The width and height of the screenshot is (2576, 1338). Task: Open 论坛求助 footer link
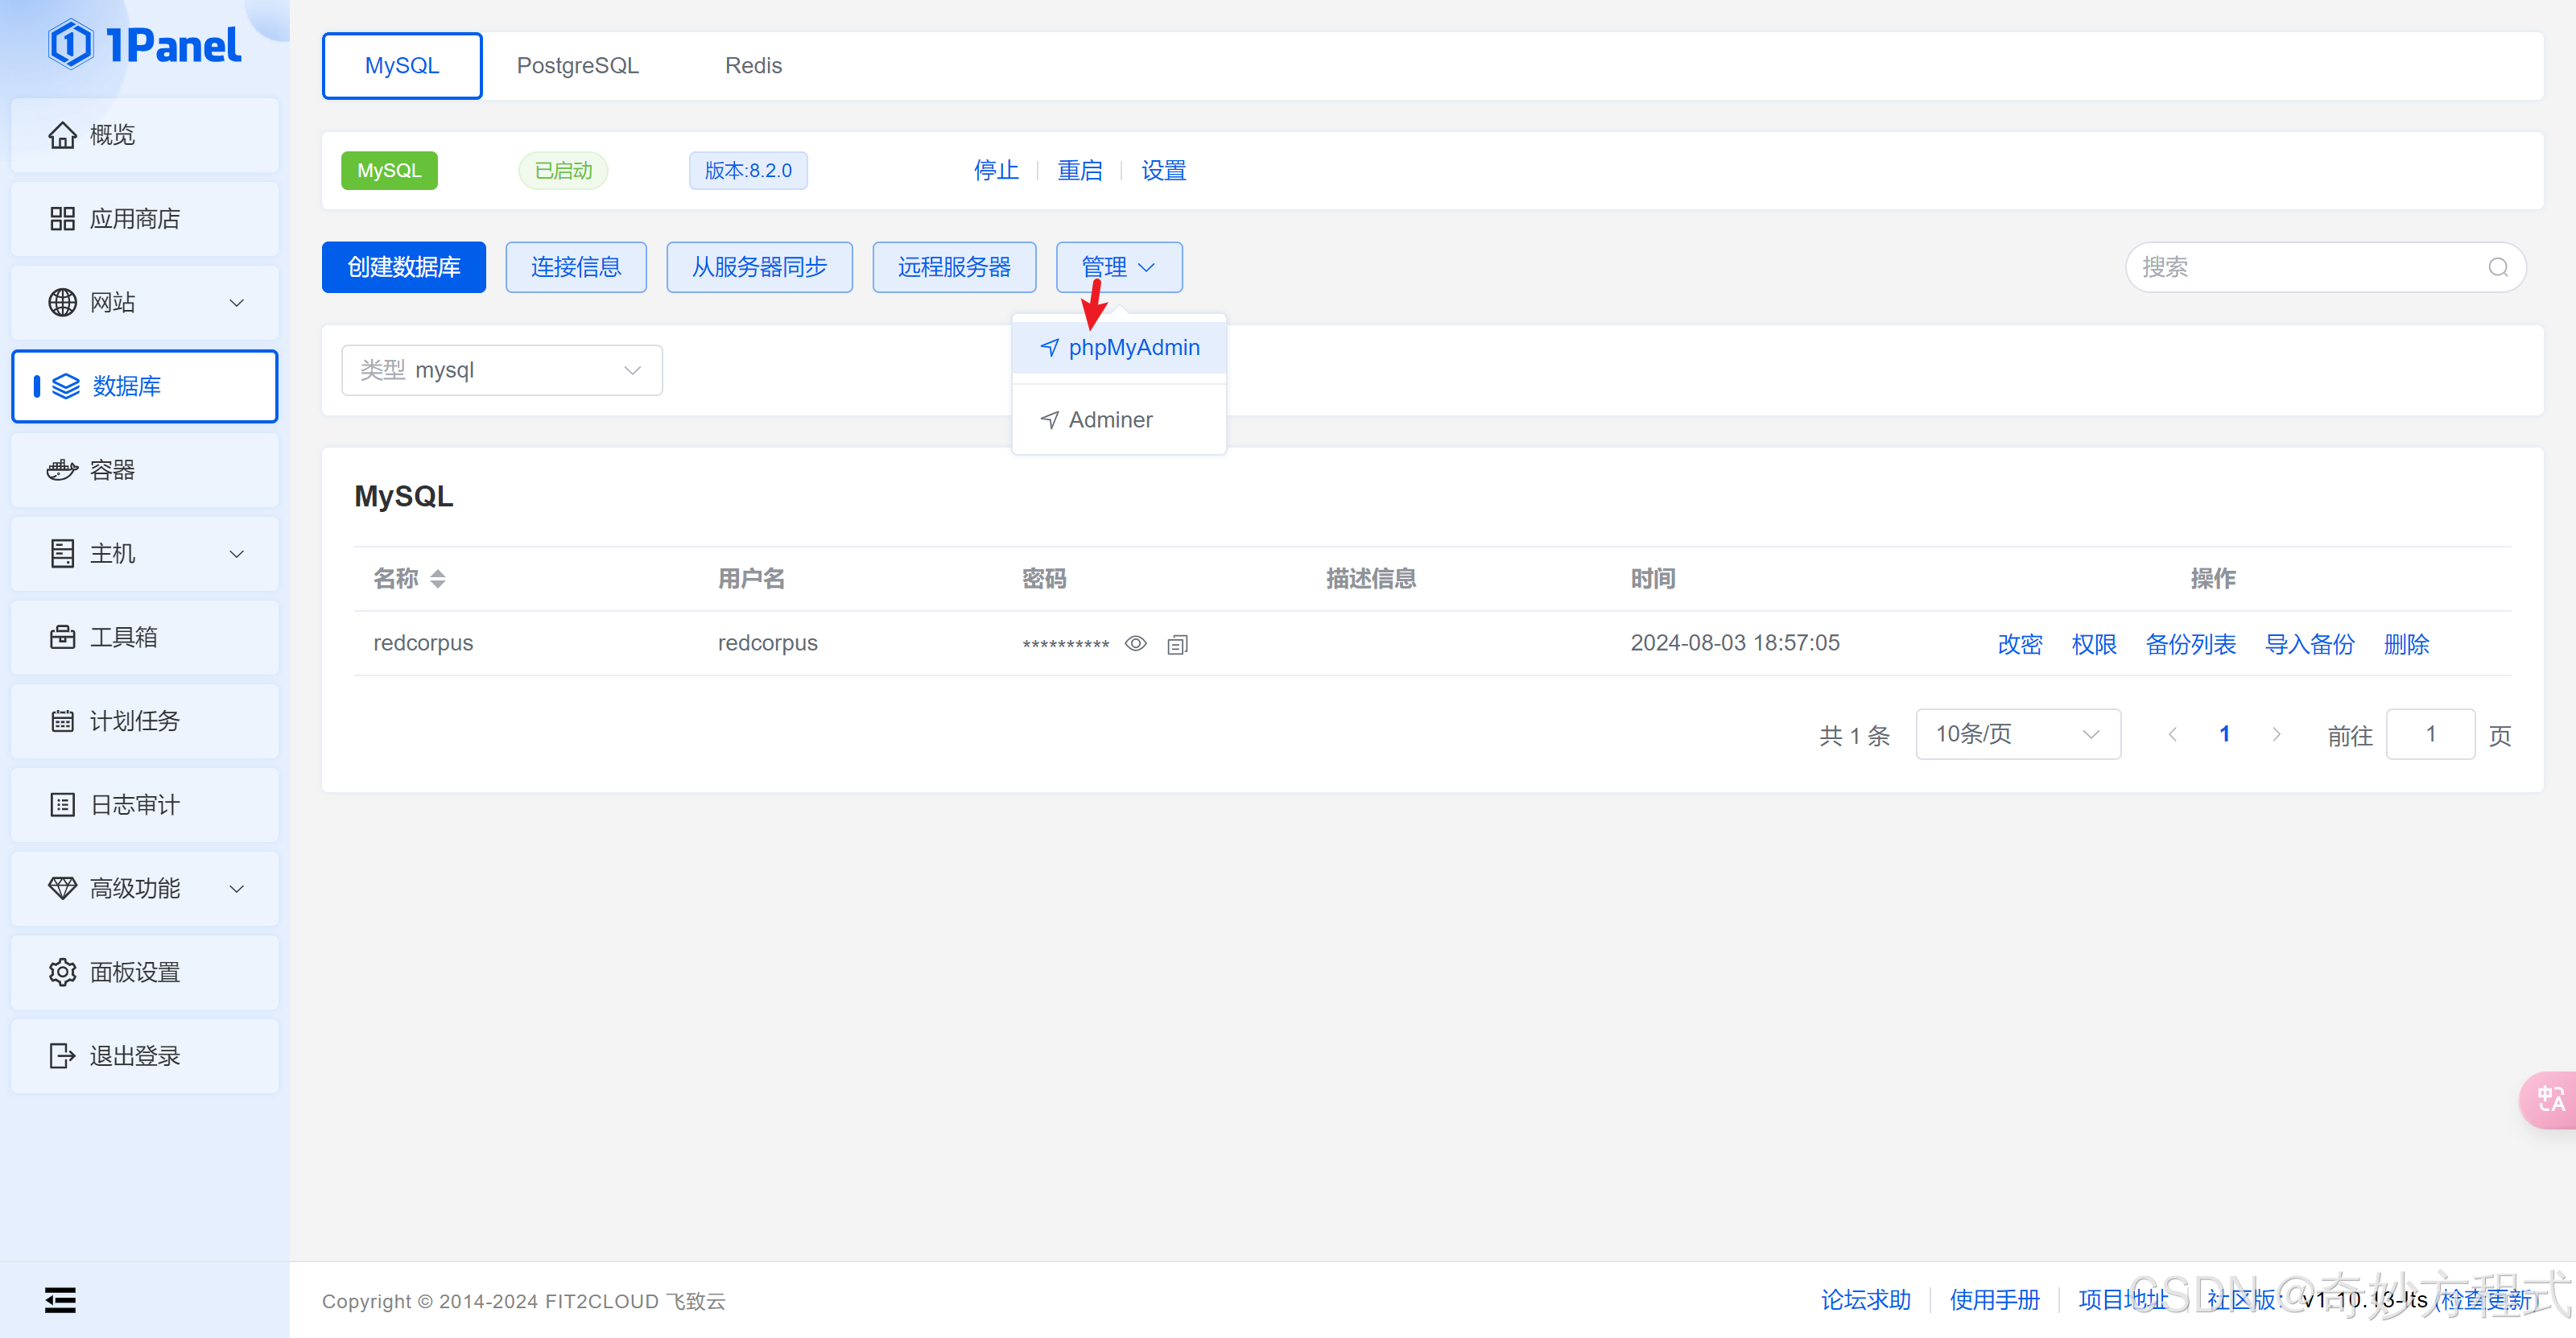[x=1866, y=1300]
